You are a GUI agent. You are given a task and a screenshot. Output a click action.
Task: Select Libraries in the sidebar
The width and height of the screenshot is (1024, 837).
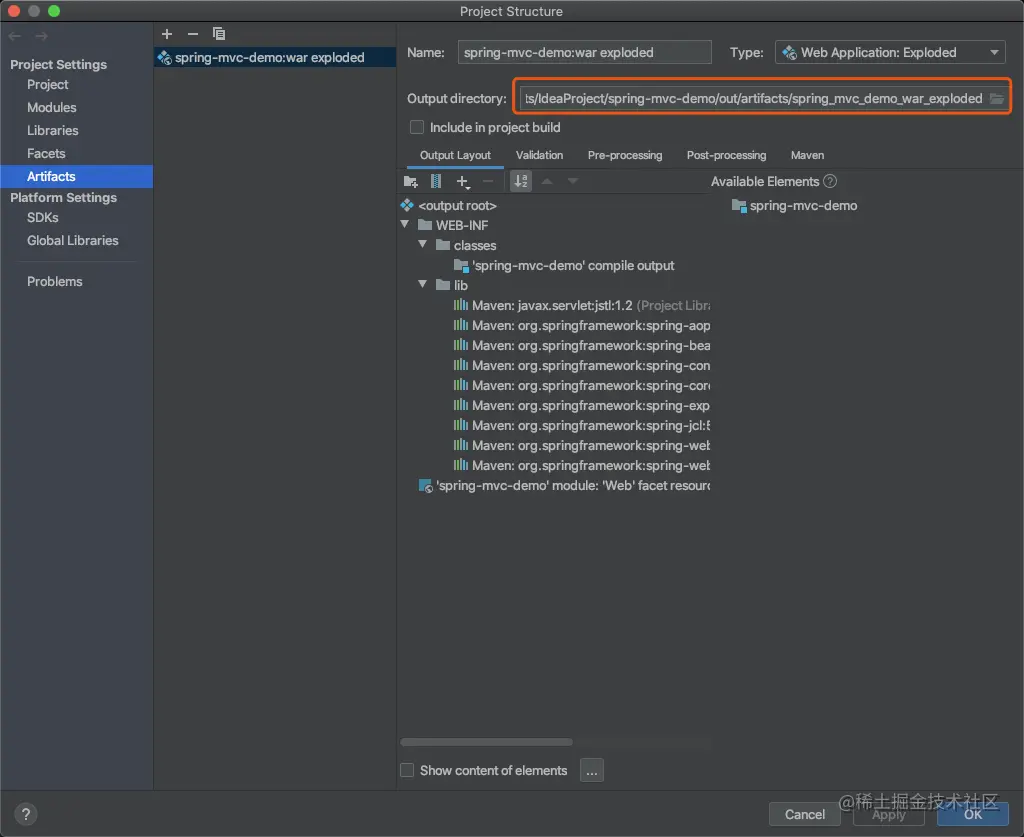[x=53, y=131]
